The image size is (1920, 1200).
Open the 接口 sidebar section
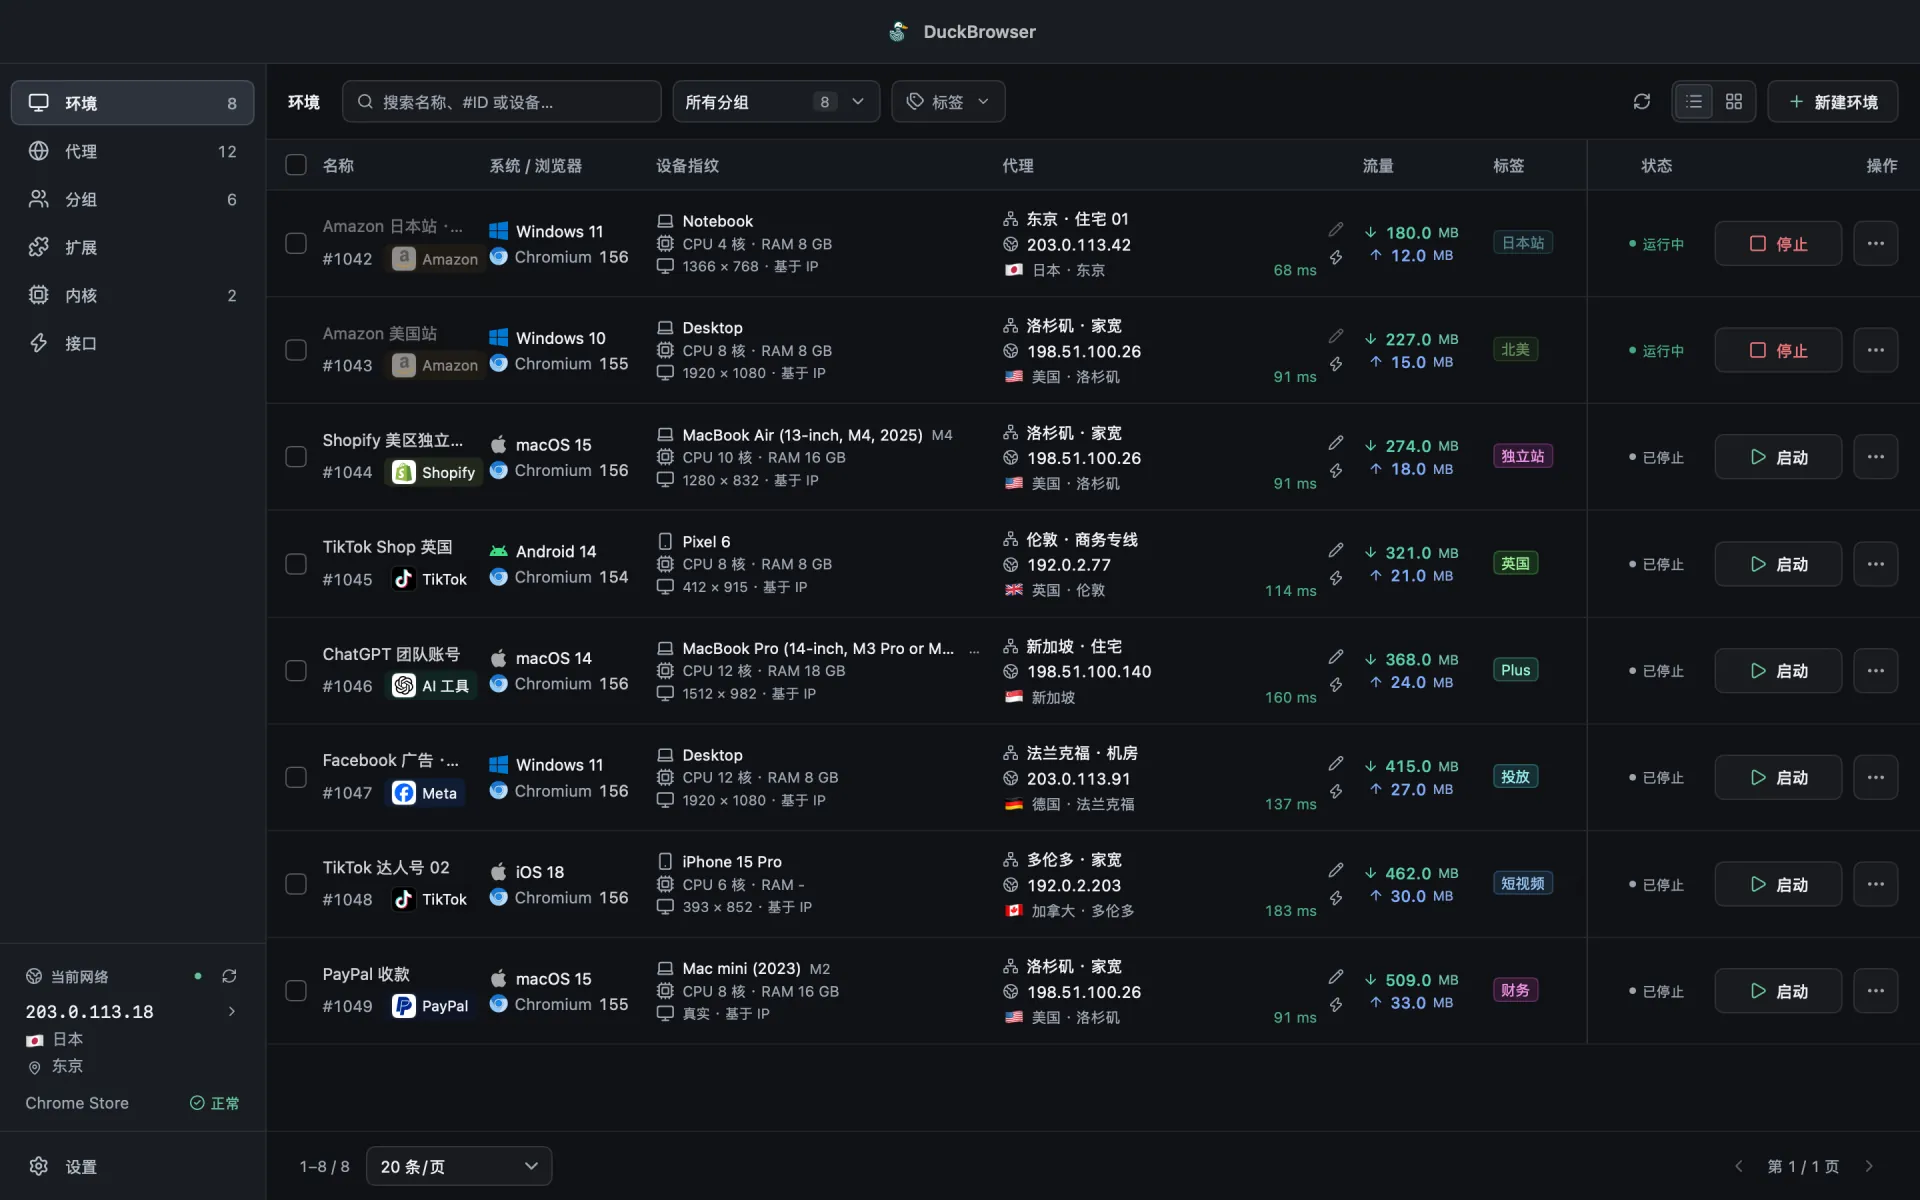tap(132, 343)
